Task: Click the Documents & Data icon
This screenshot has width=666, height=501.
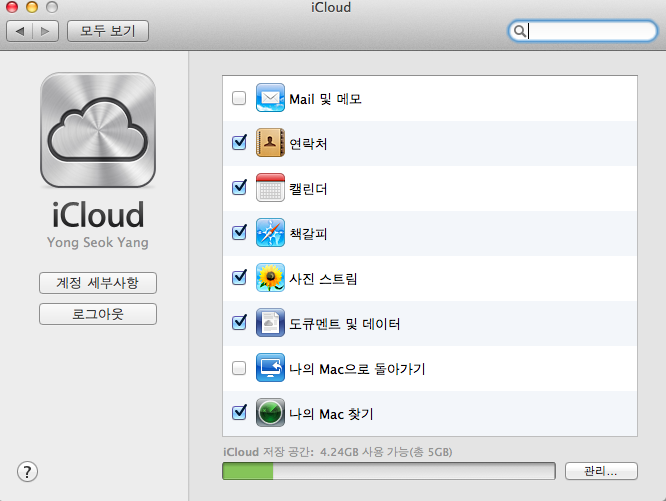Action: click(270, 323)
